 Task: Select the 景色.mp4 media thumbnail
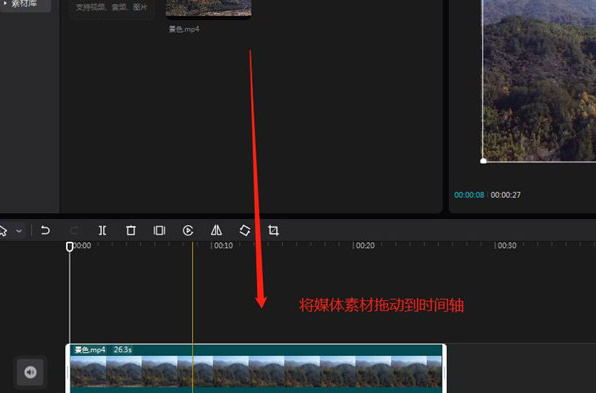pyautogui.click(x=209, y=8)
